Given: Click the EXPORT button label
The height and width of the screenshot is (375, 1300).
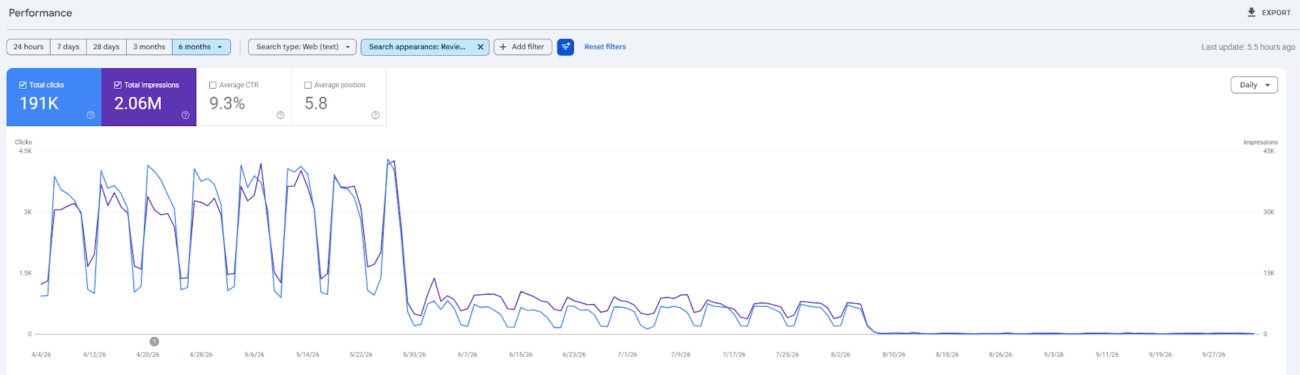Looking at the screenshot, I should pyautogui.click(x=1276, y=13).
